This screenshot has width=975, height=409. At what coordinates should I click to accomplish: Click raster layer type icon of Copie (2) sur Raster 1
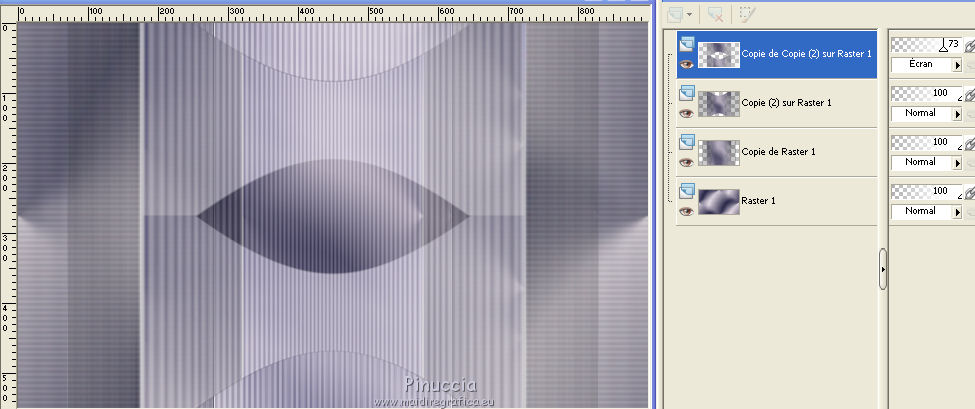point(687,93)
